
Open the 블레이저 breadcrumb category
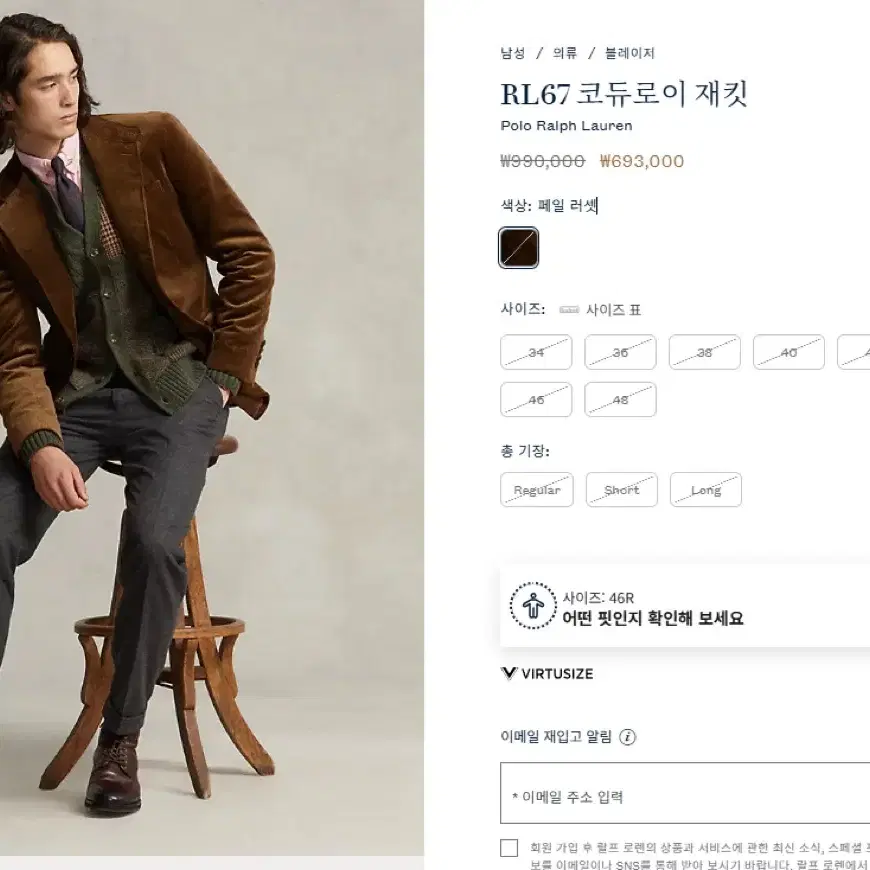629,53
